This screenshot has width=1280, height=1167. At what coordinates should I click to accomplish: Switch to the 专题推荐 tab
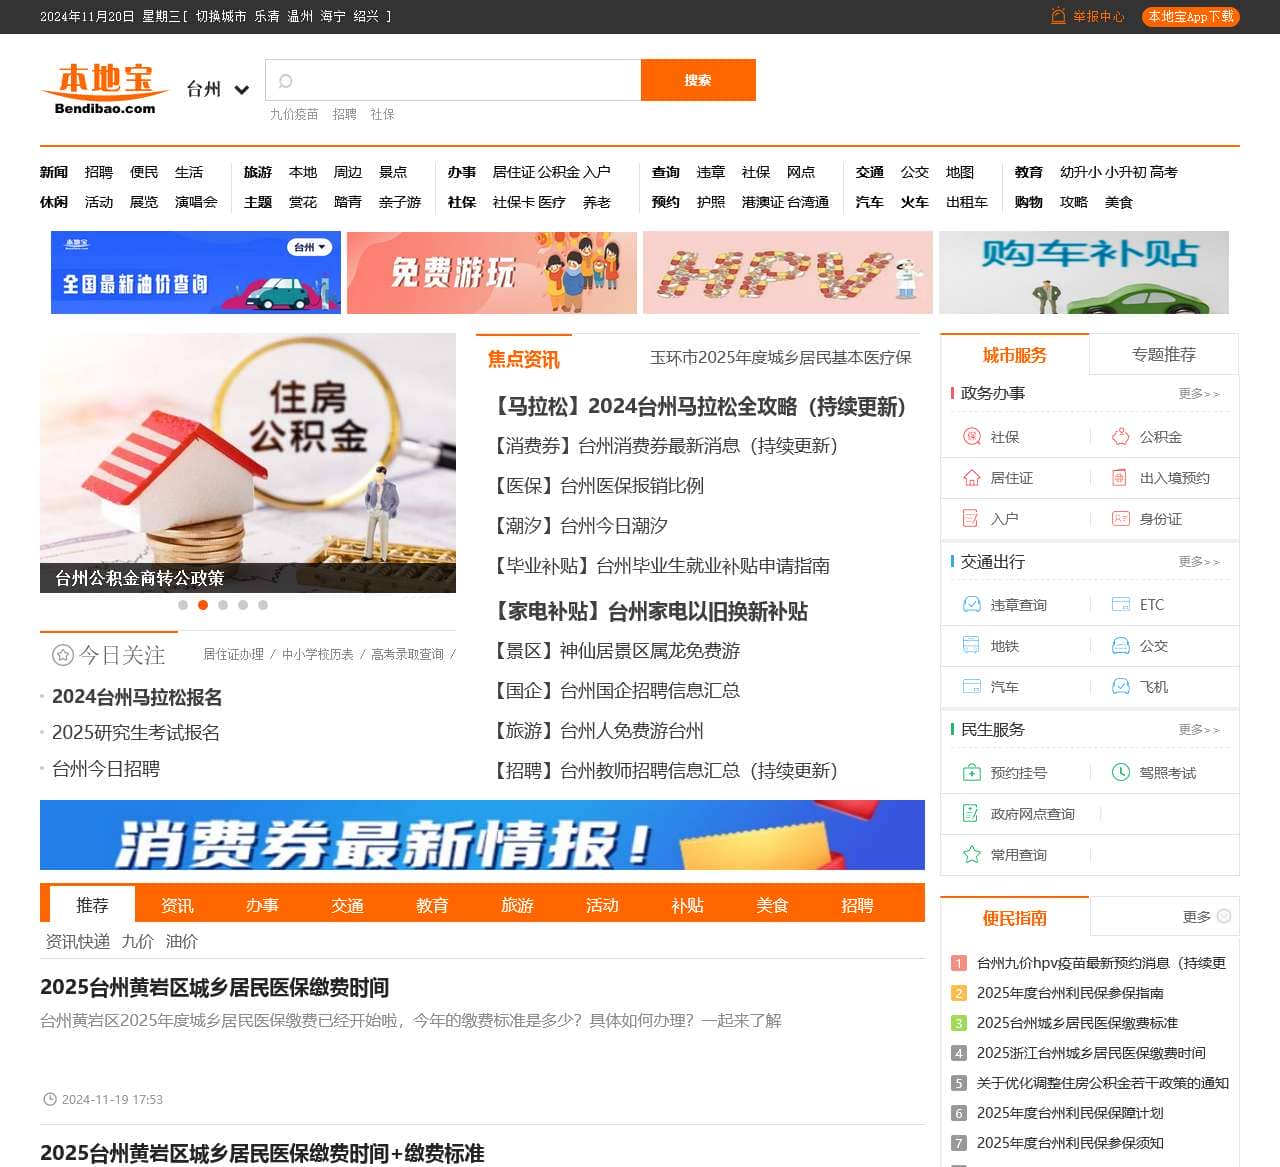[x=1163, y=355]
